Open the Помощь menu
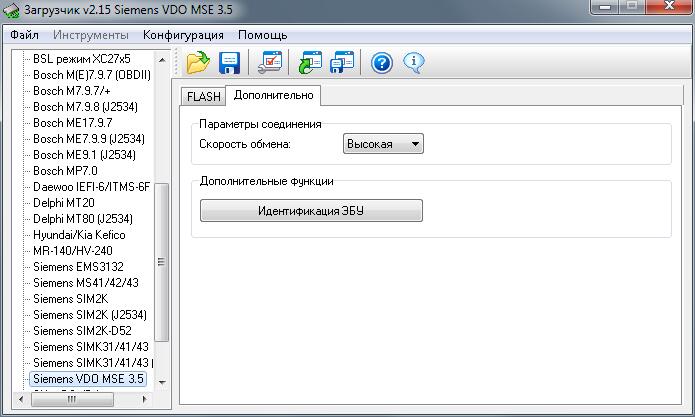This screenshot has width=695, height=417. [262, 35]
